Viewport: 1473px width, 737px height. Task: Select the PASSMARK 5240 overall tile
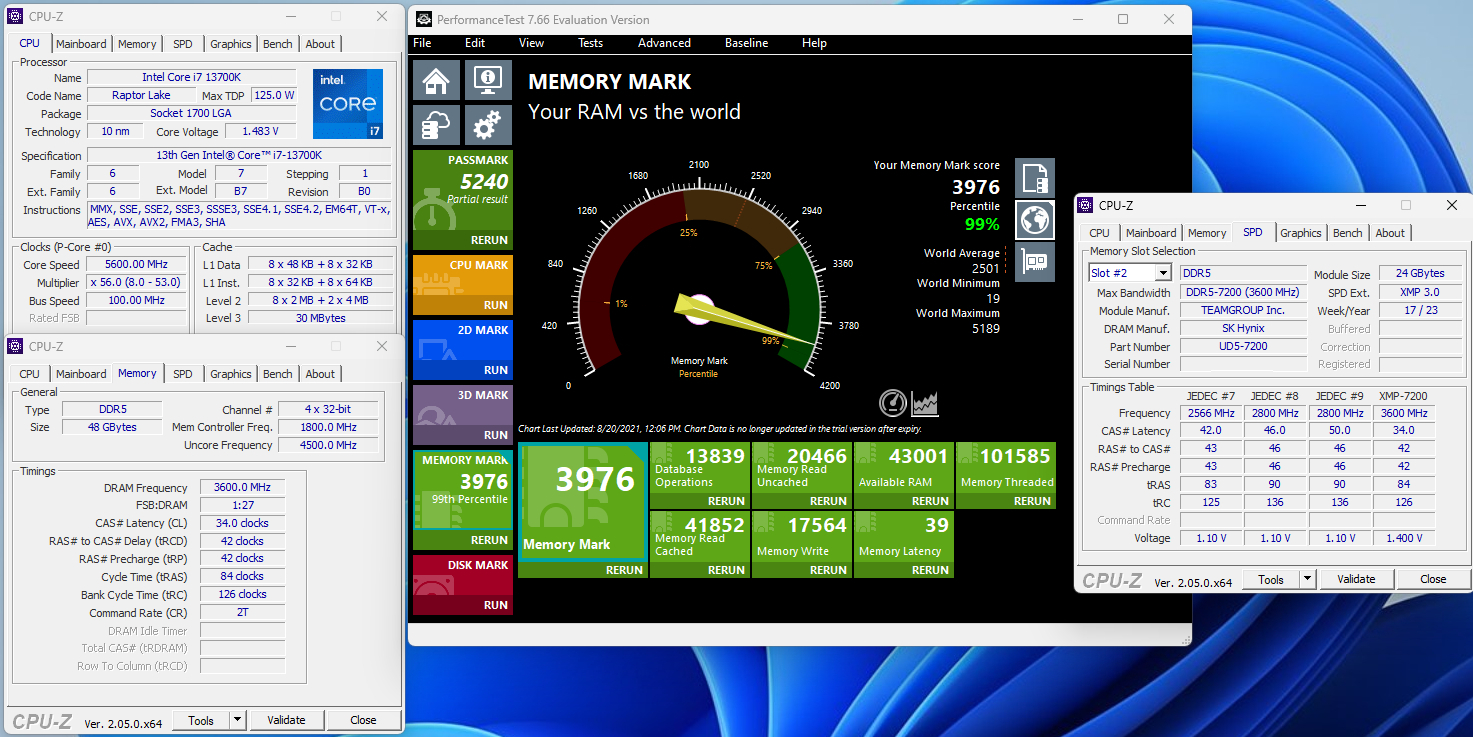(463, 200)
